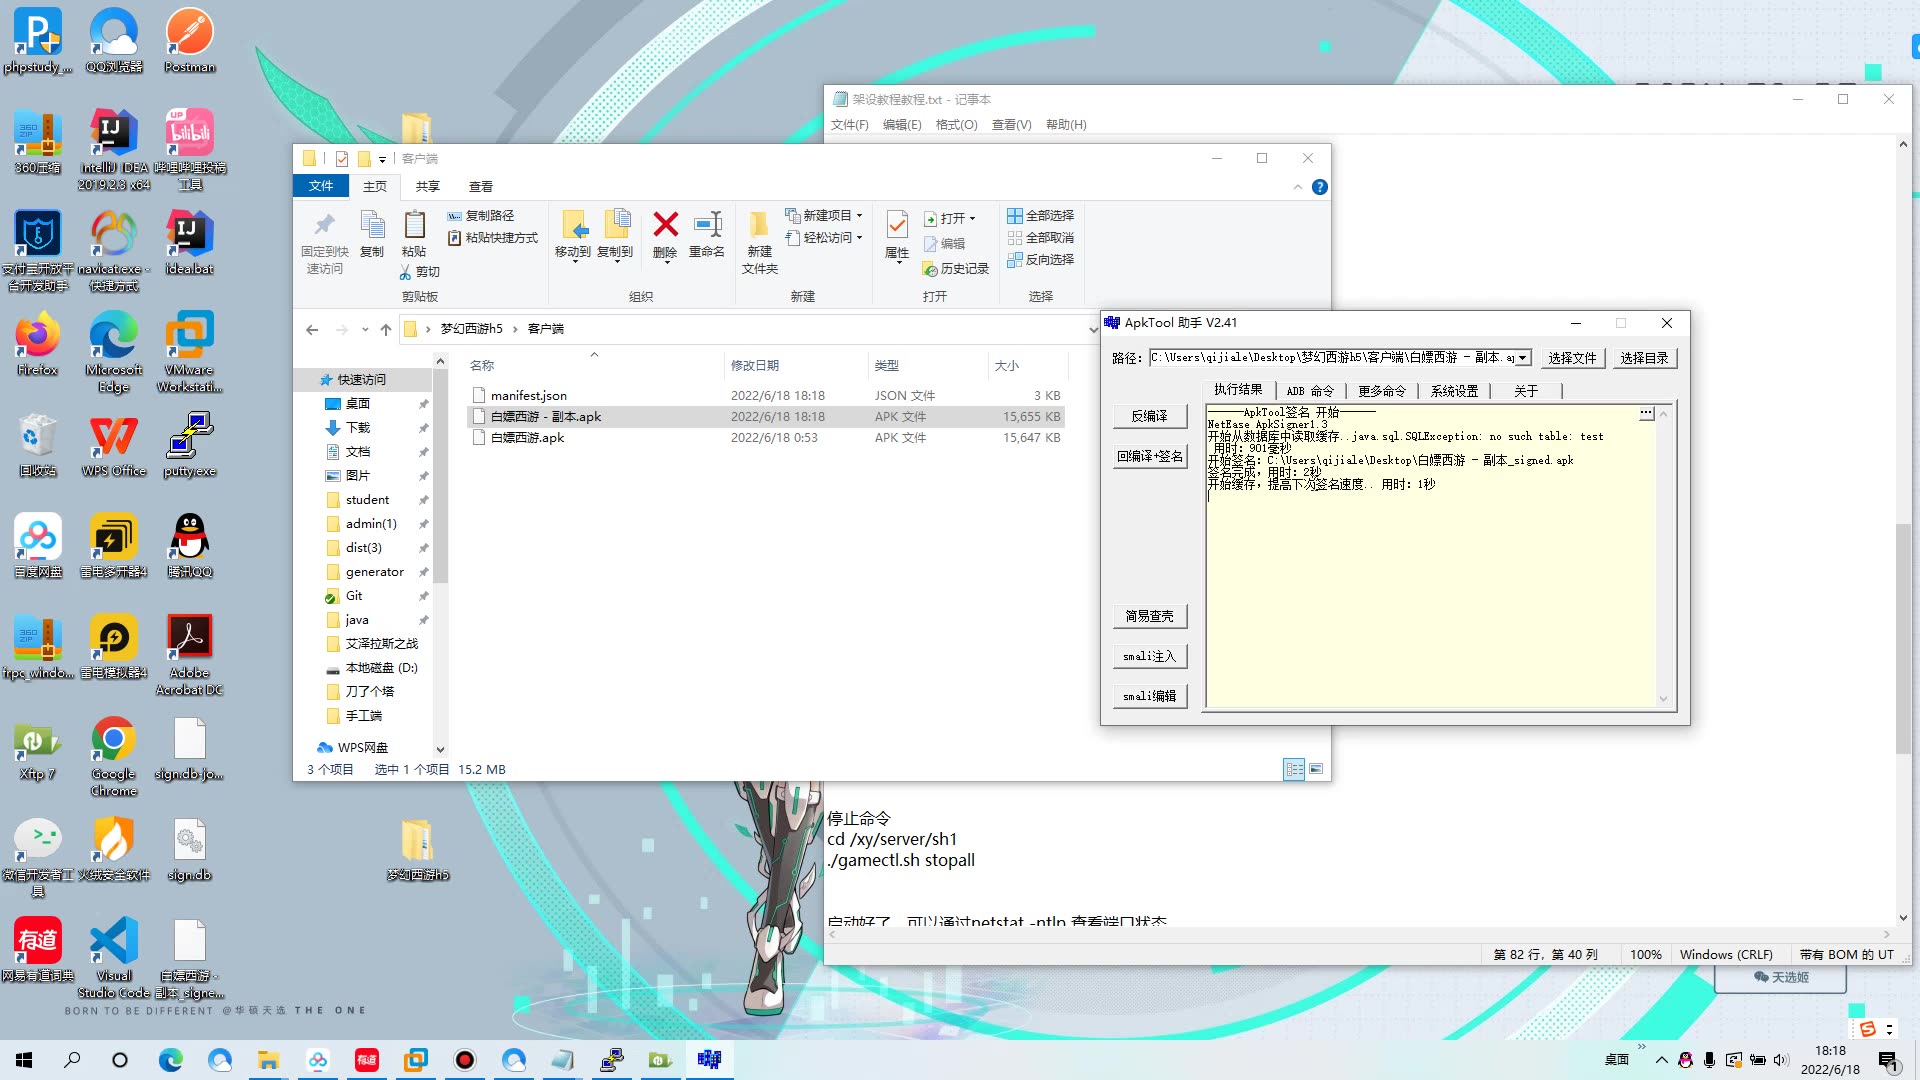Image resolution: width=1920 pixels, height=1080 pixels.
Task: Switch to large icons view button
Action: pos(1316,769)
